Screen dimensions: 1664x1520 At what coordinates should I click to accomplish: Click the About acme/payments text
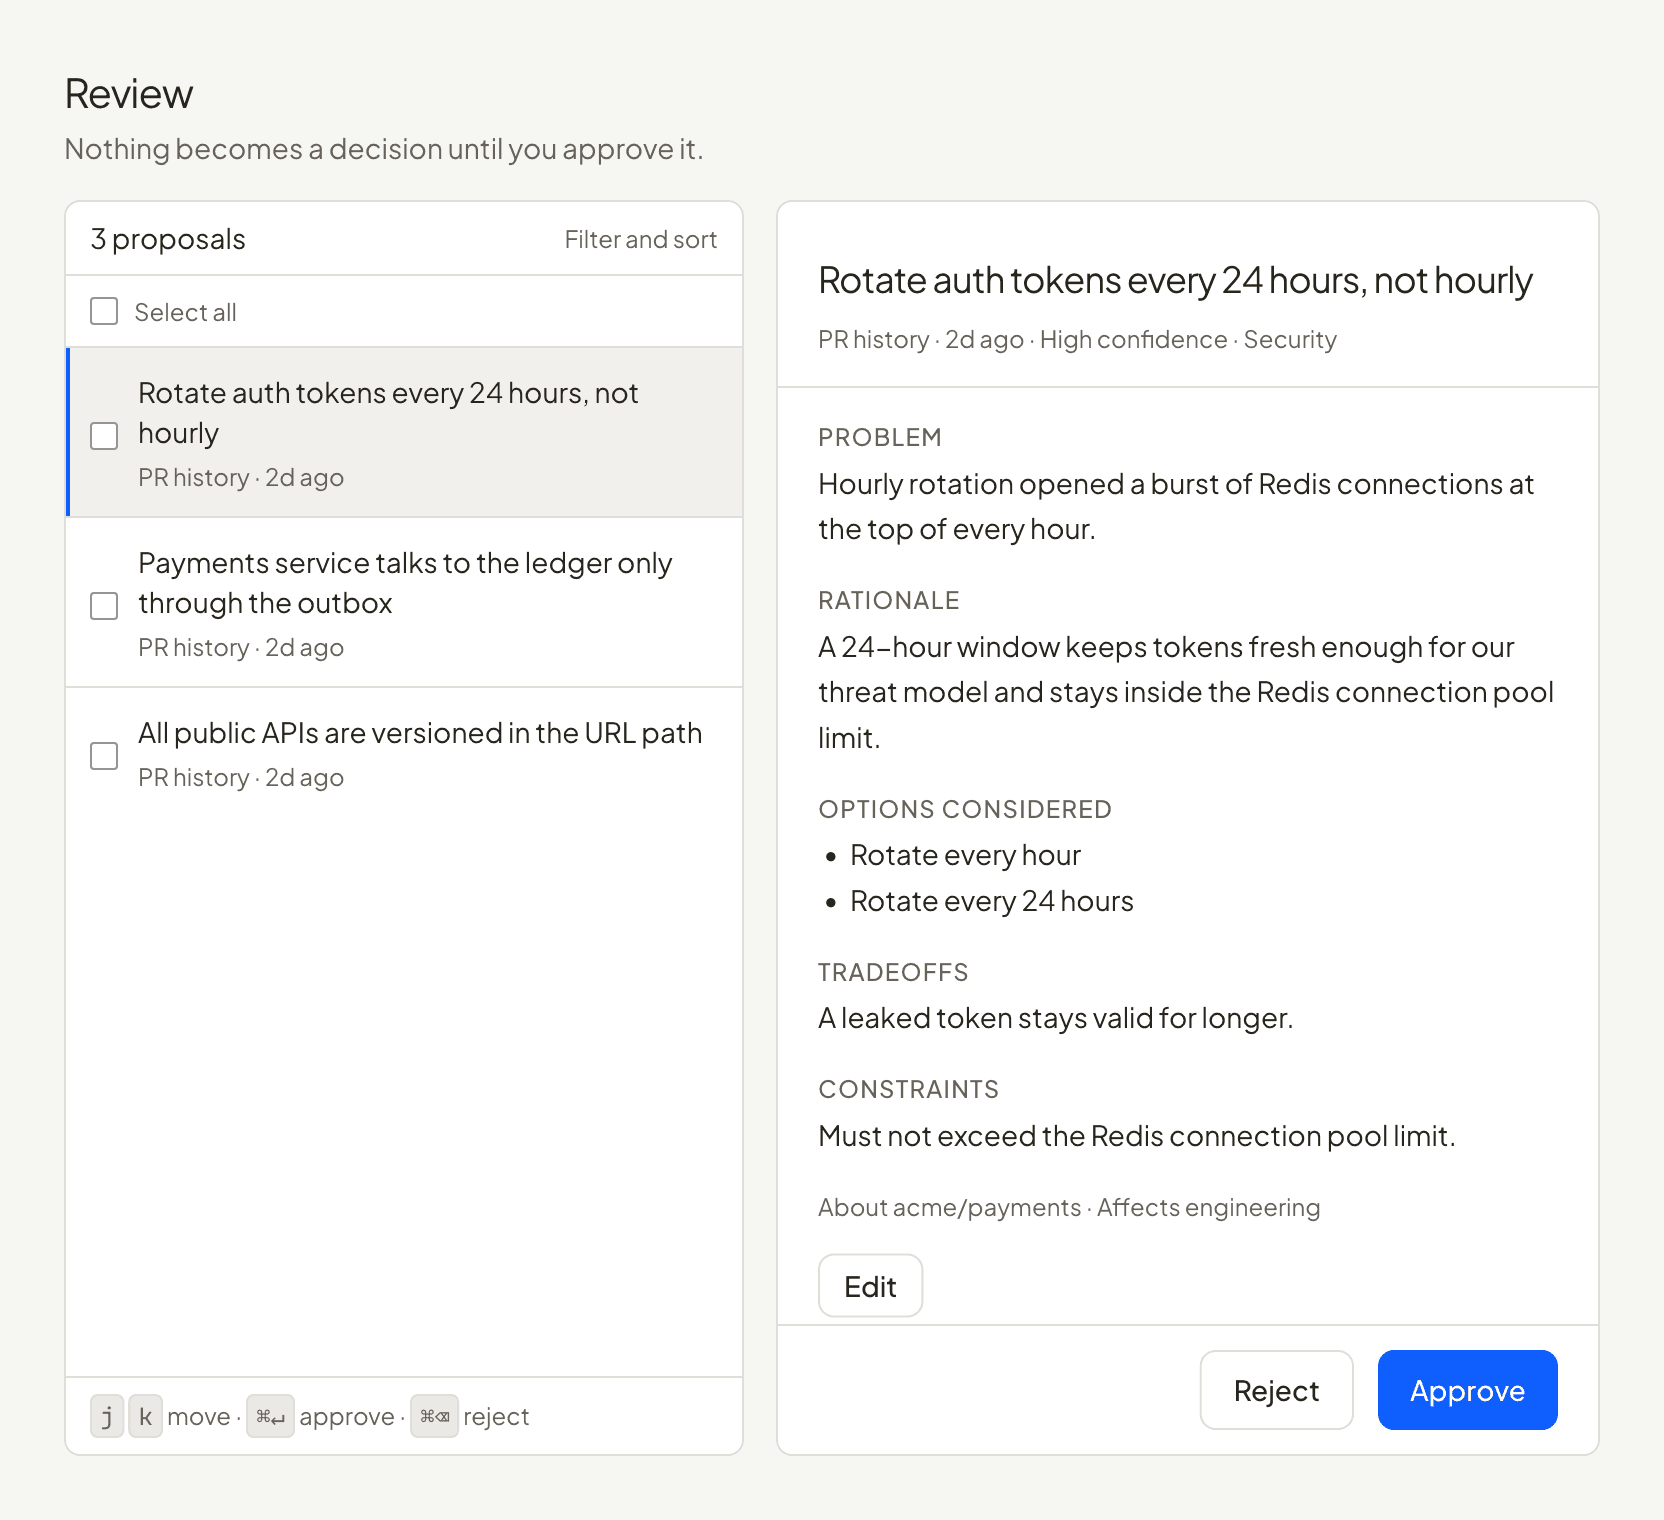pos(949,1207)
